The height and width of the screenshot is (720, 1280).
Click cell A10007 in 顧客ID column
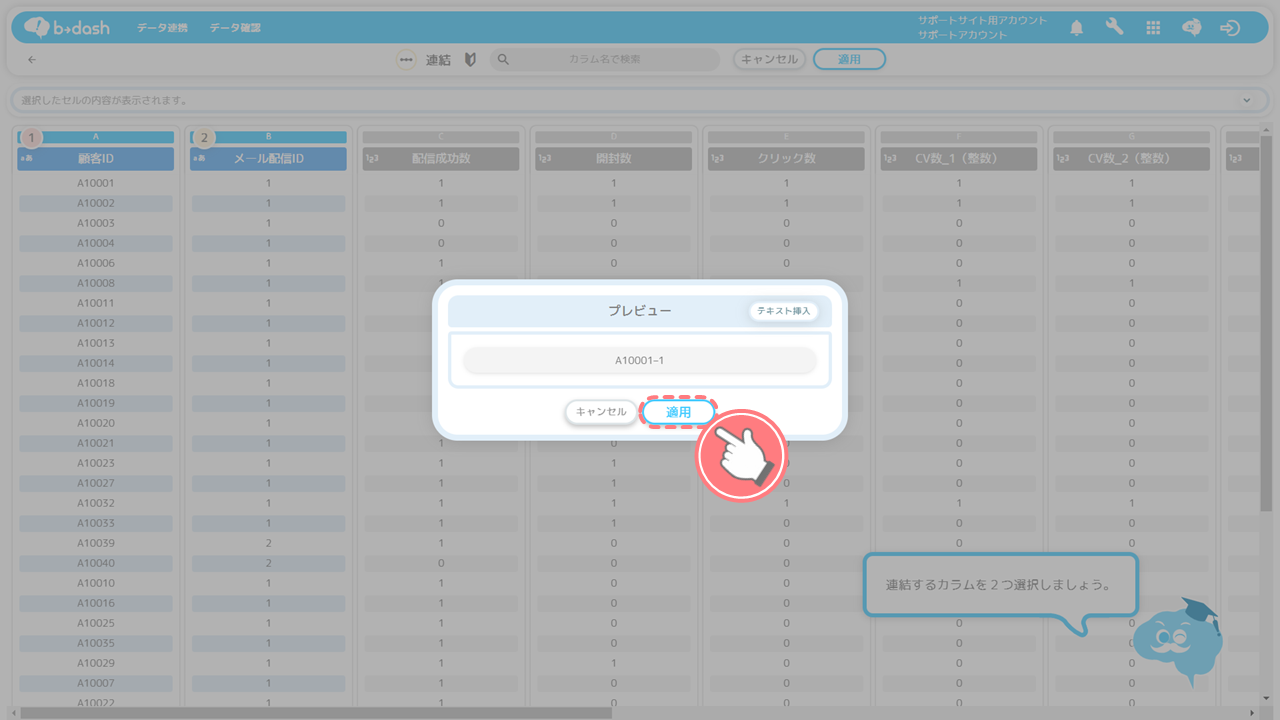pos(96,683)
